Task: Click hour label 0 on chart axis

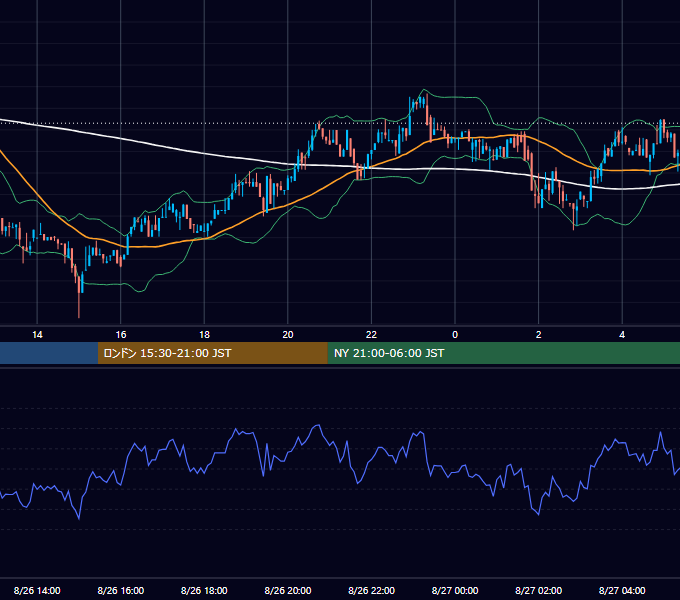Action: 455,335
